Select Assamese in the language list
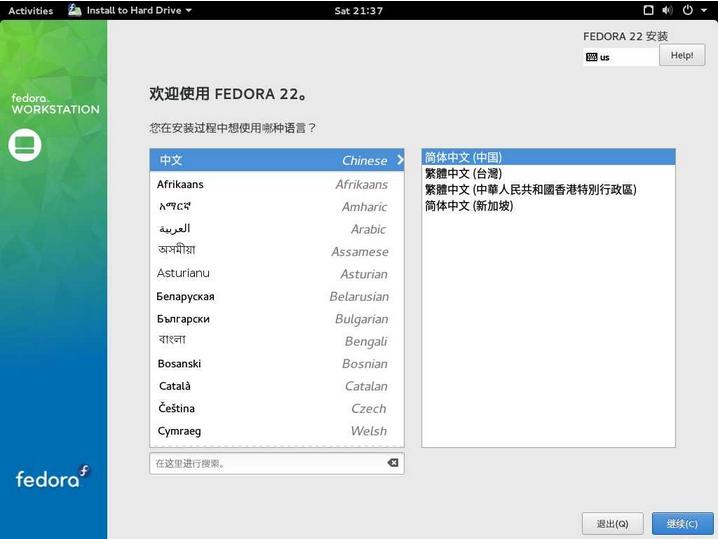Image resolution: width=718 pixels, height=539 pixels. coord(277,251)
